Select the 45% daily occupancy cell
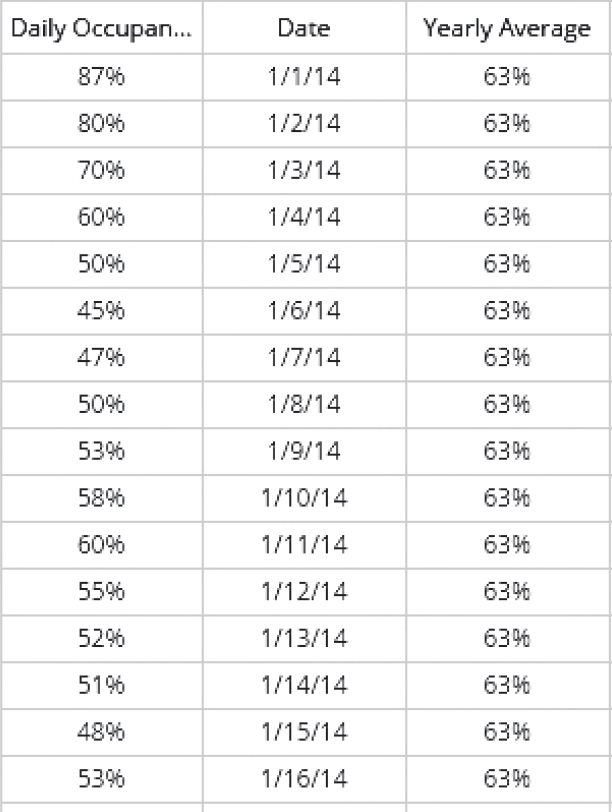 pyautogui.click(x=101, y=311)
